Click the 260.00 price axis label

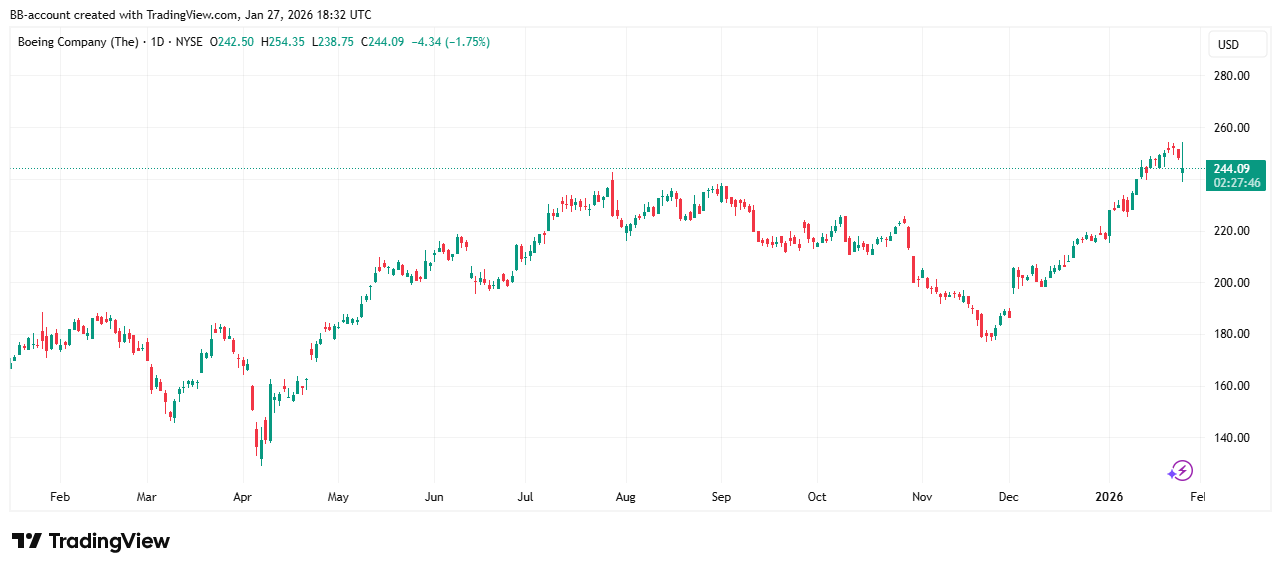click(x=1230, y=128)
